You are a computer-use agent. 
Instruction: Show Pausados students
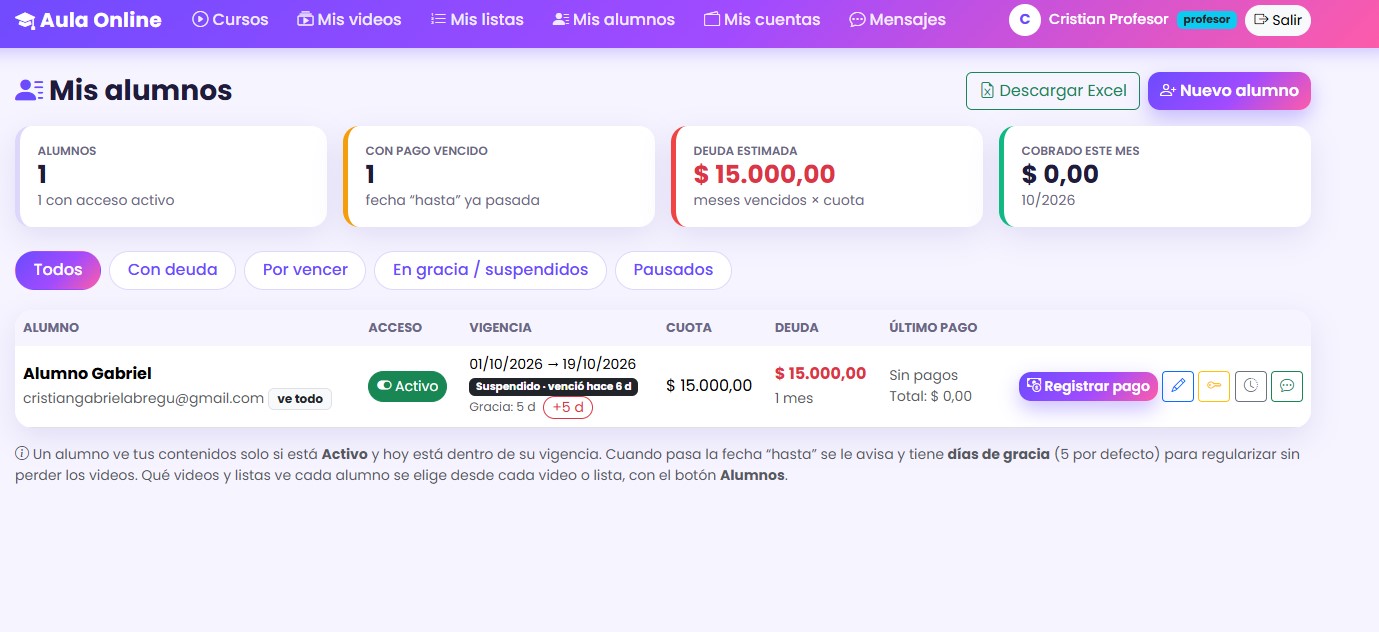[673, 270]
